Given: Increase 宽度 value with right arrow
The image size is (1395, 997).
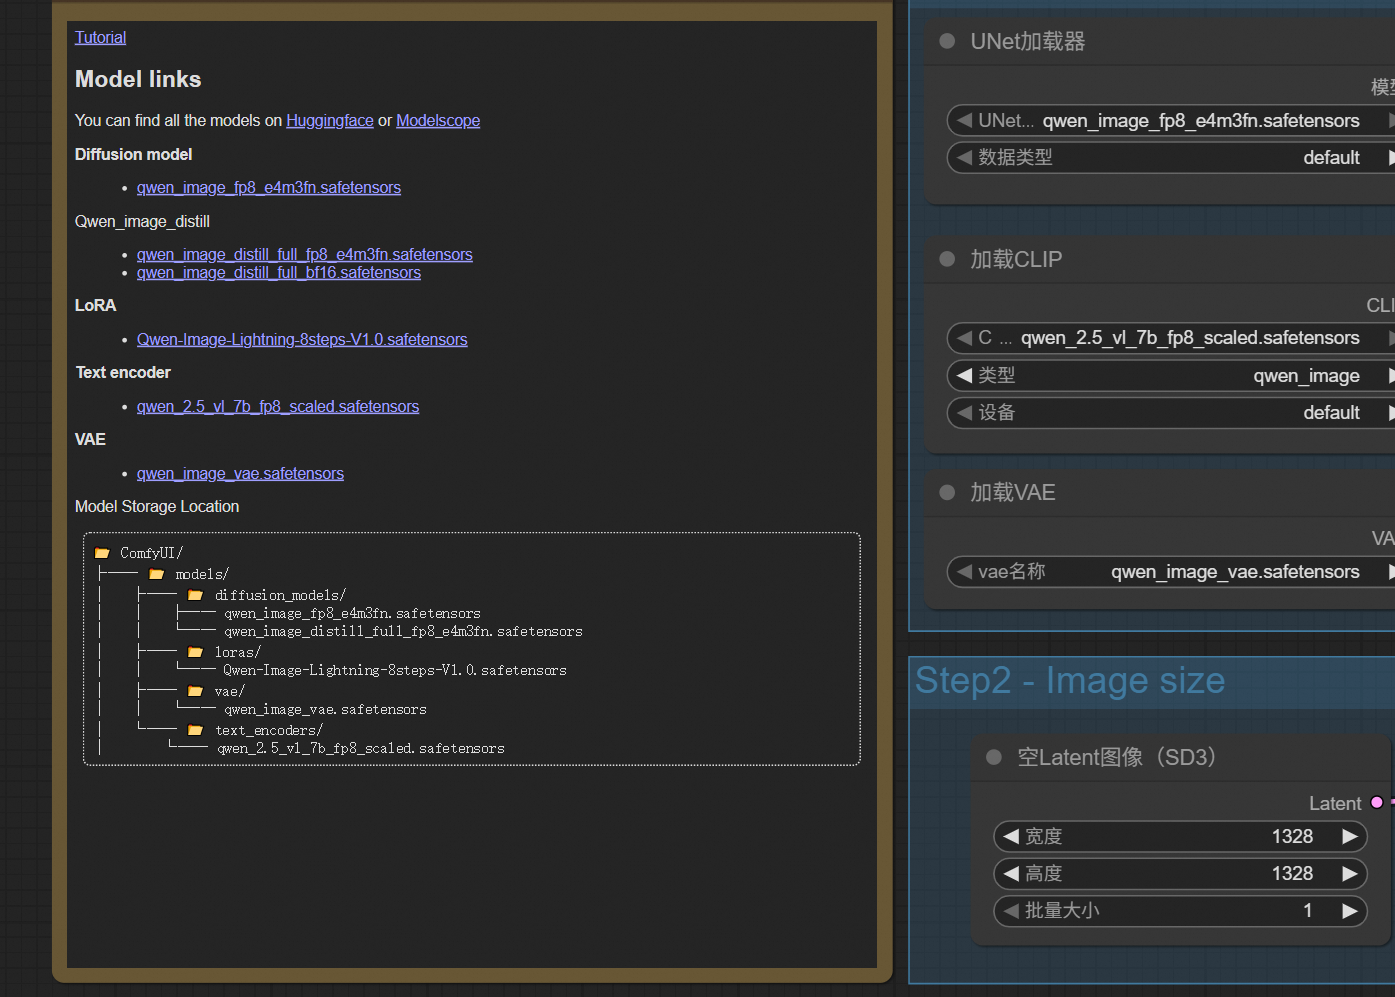Looking at the screenshot, I should point(1350,836).
